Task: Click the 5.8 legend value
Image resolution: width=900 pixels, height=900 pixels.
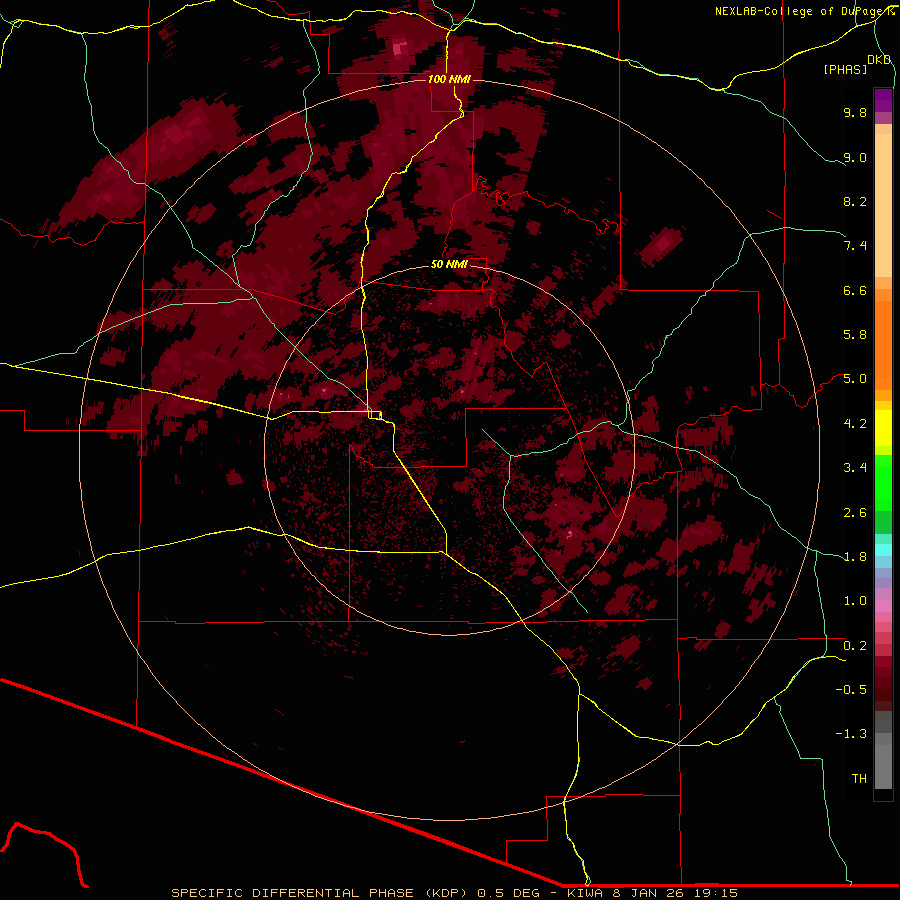Action: click(x=855, y=335)
